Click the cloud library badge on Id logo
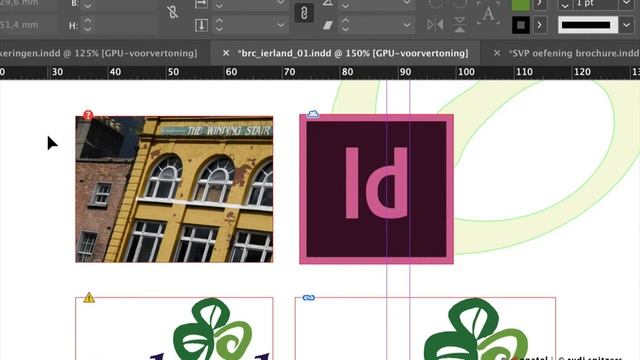This screenshot has height=360, width=640. [313, 114]
